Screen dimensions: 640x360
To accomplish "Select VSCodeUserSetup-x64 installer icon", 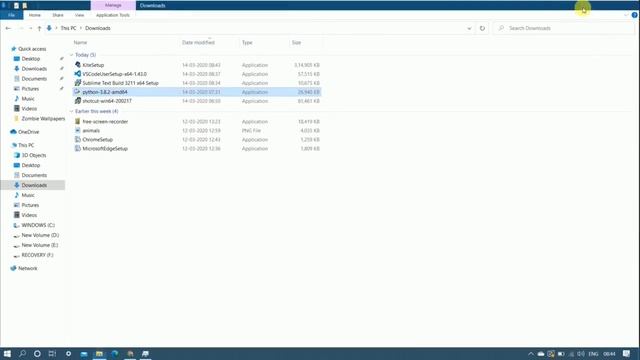I will click(x=78, y=74).
